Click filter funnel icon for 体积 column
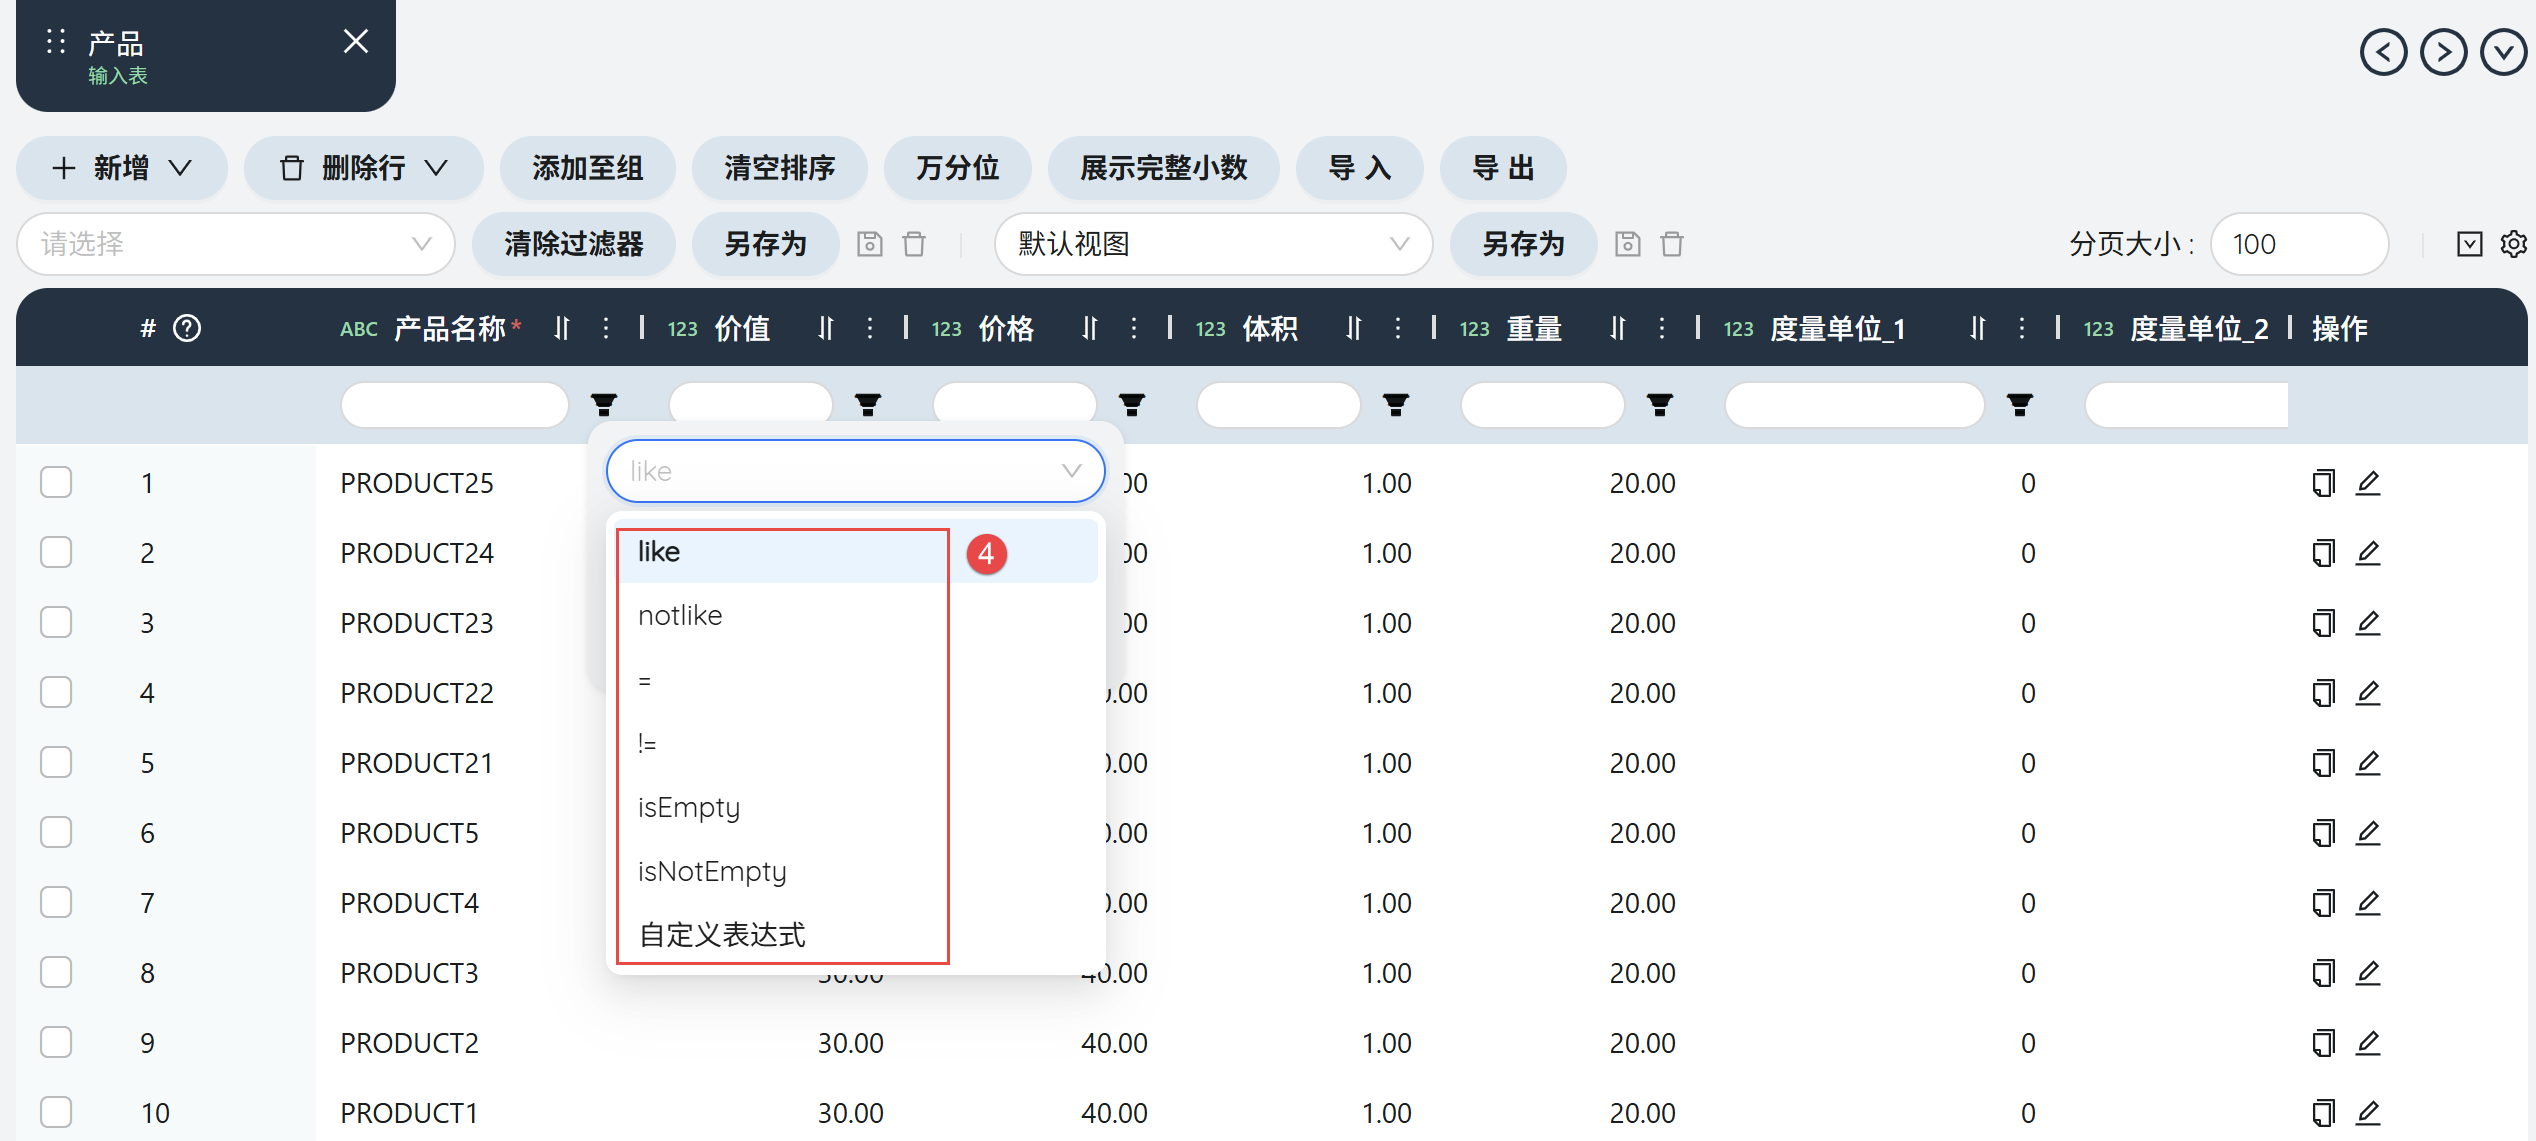 coord(1395,405)
